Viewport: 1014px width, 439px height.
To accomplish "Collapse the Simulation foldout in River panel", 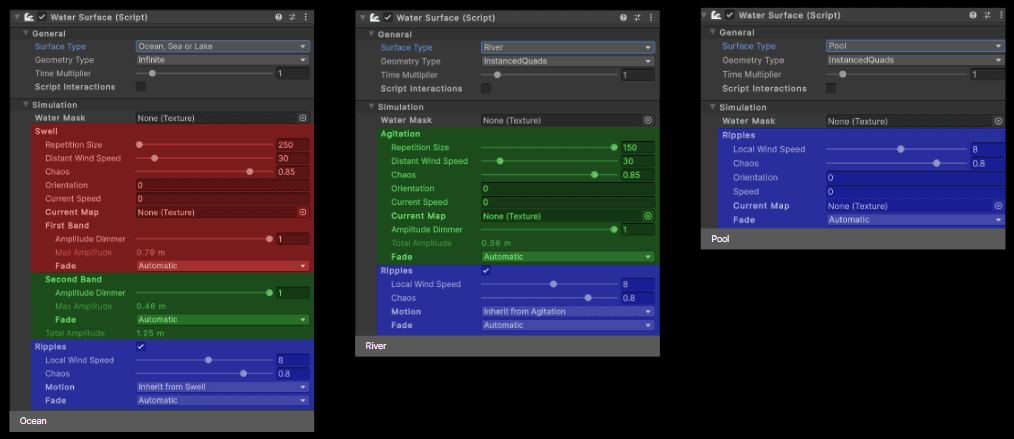I will coord(371,107).
